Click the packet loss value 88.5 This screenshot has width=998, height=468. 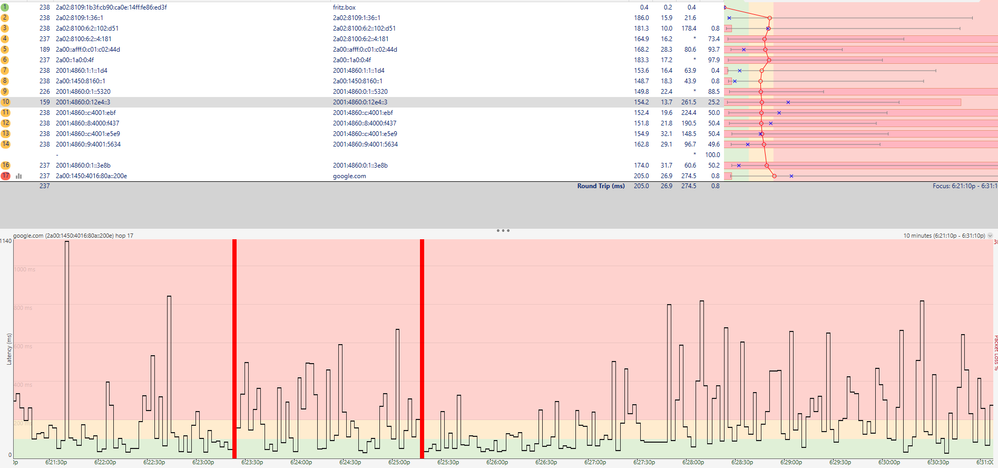713,91
